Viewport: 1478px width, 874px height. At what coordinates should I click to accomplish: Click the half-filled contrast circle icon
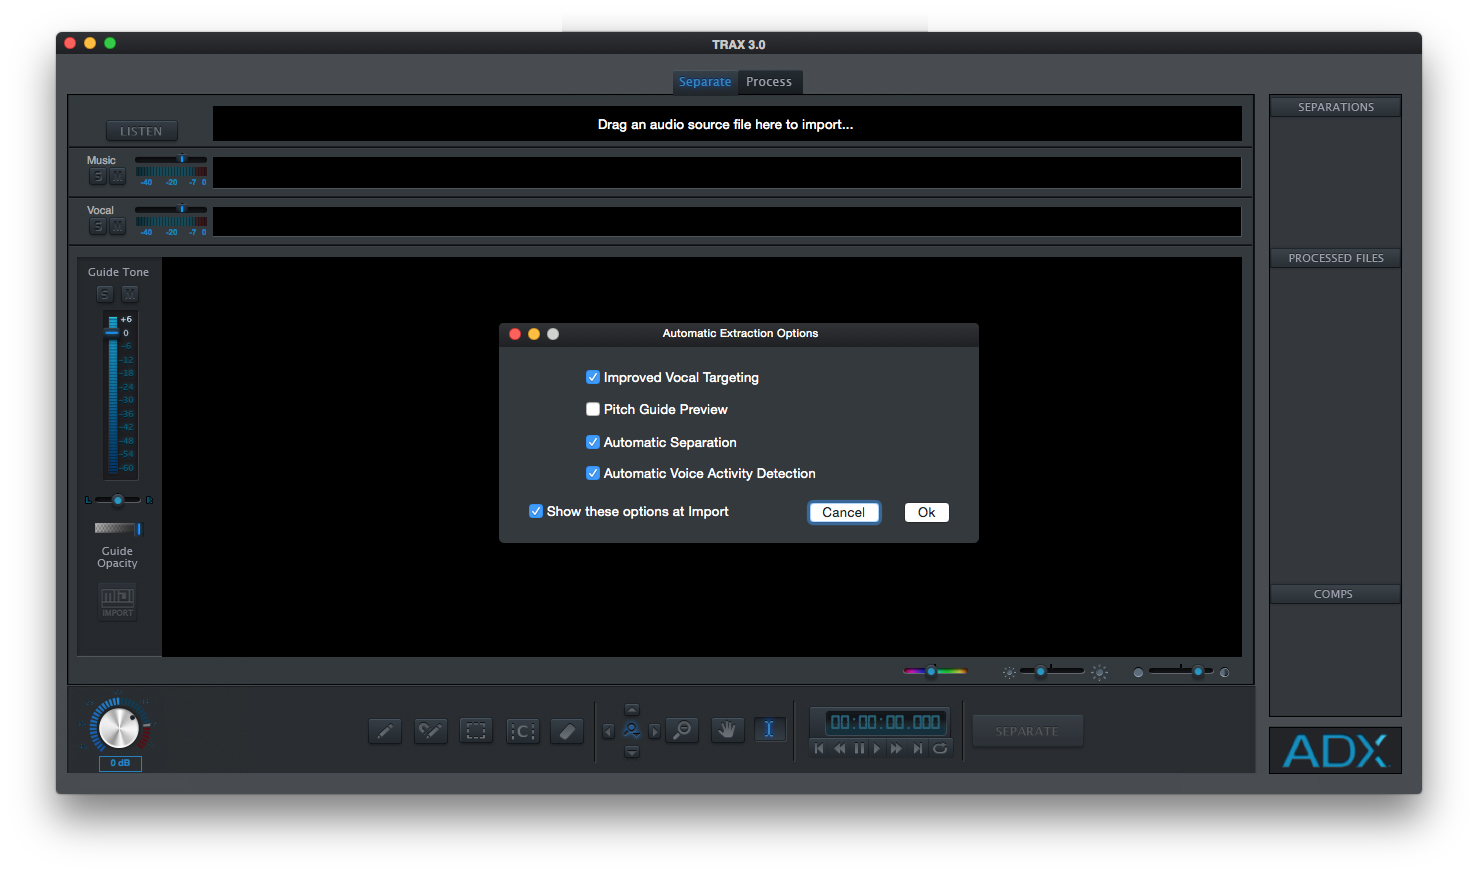tap(1225, 672)
